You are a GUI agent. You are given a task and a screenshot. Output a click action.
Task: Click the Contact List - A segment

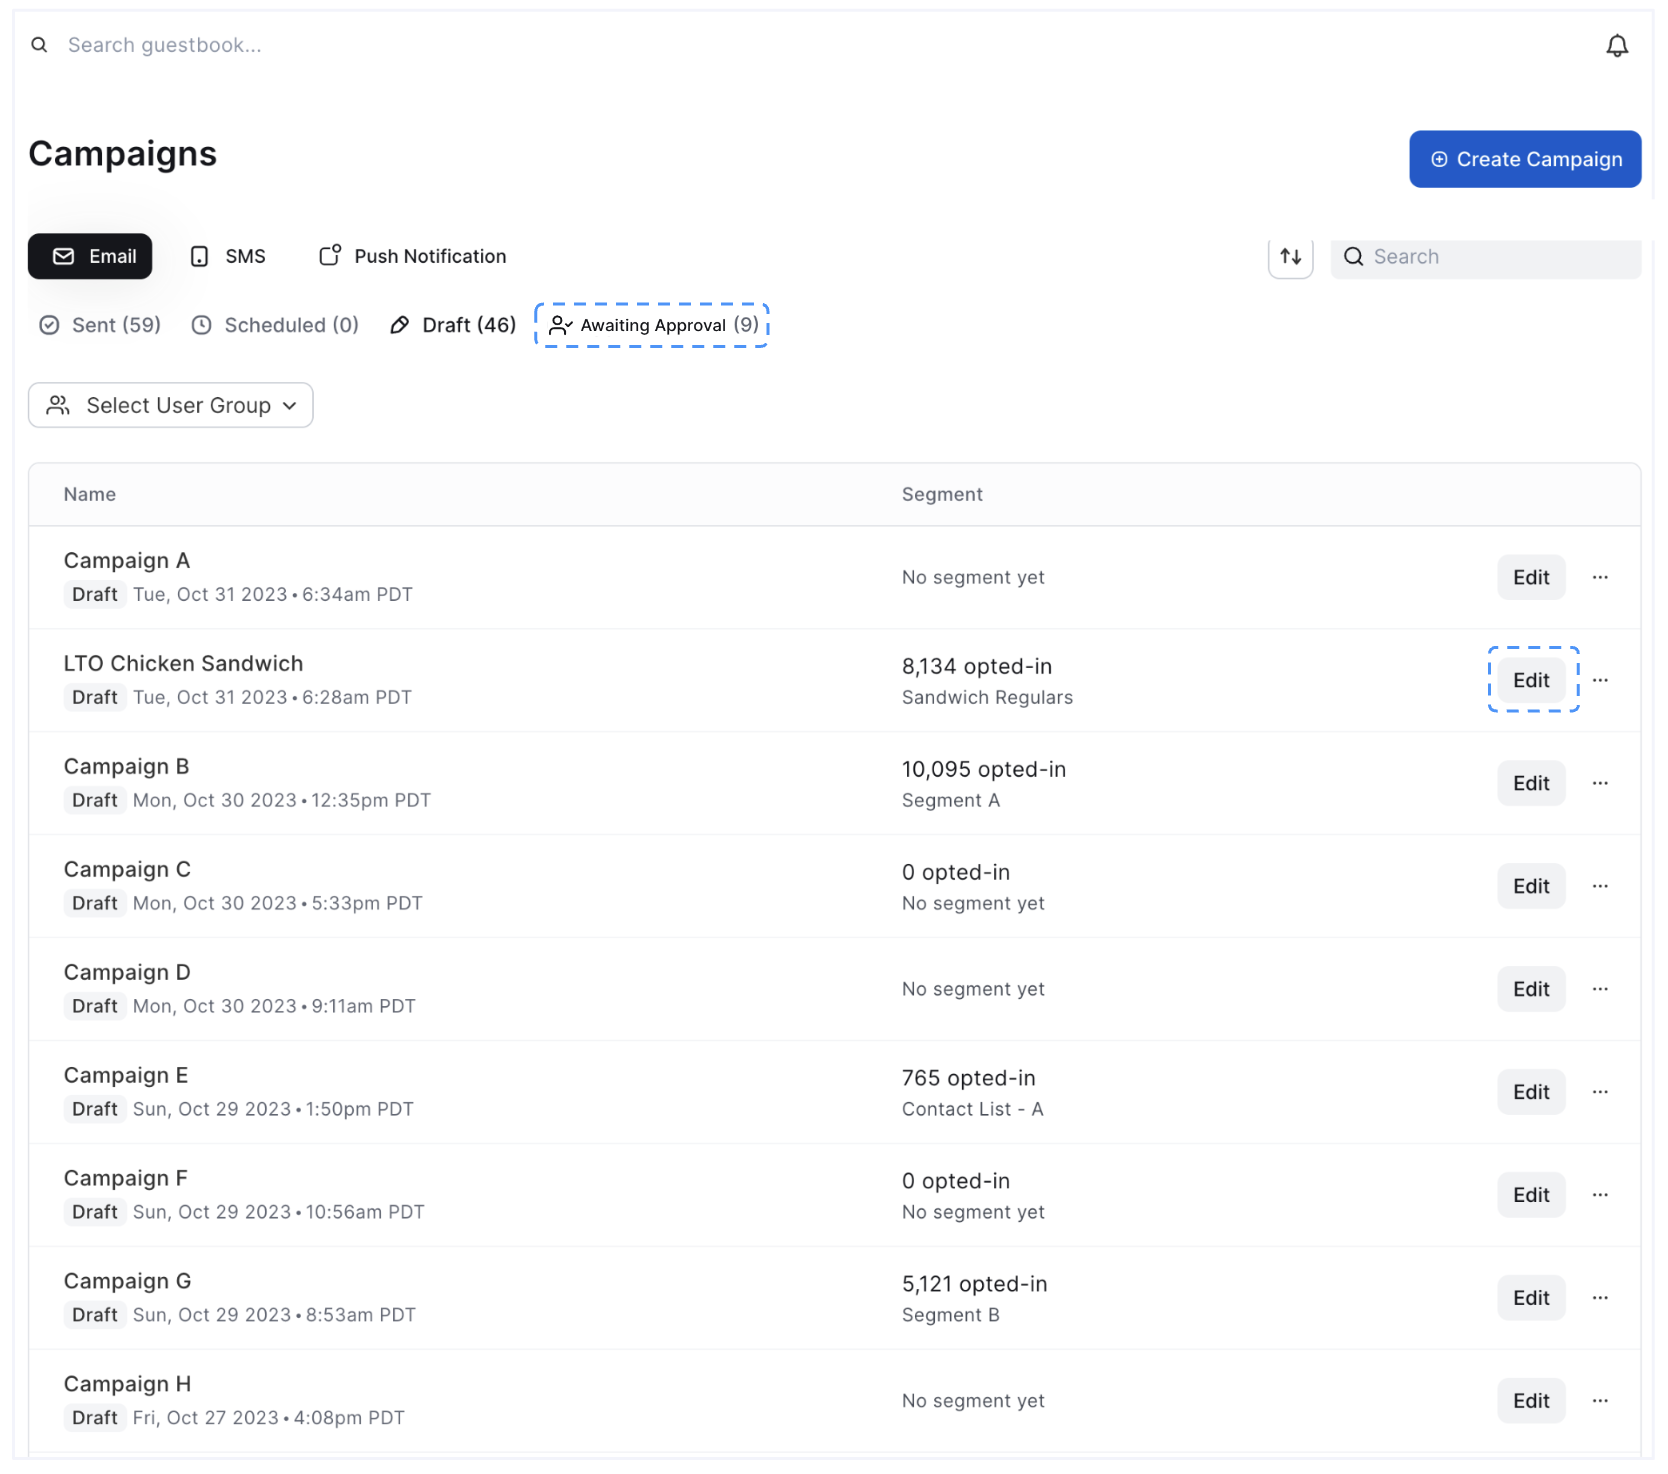pos(972,1110)
